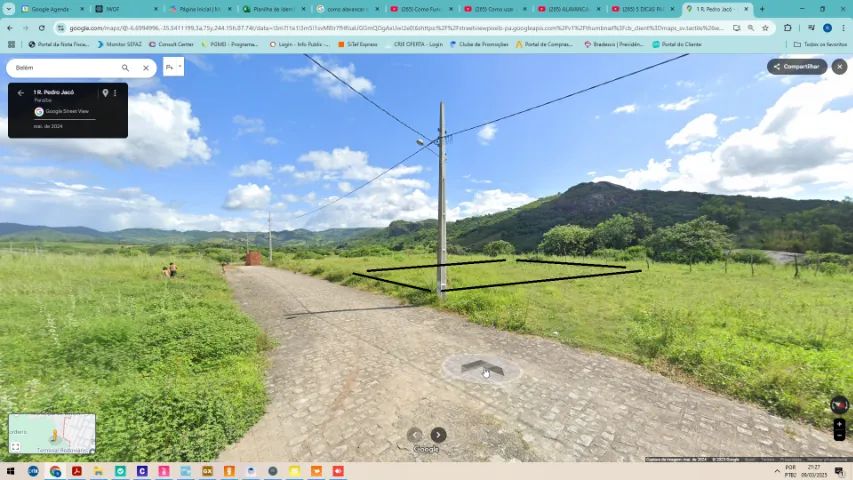Open the Windows Start menu
This screenshot has width=853, height=480.
tap(11, 471)
